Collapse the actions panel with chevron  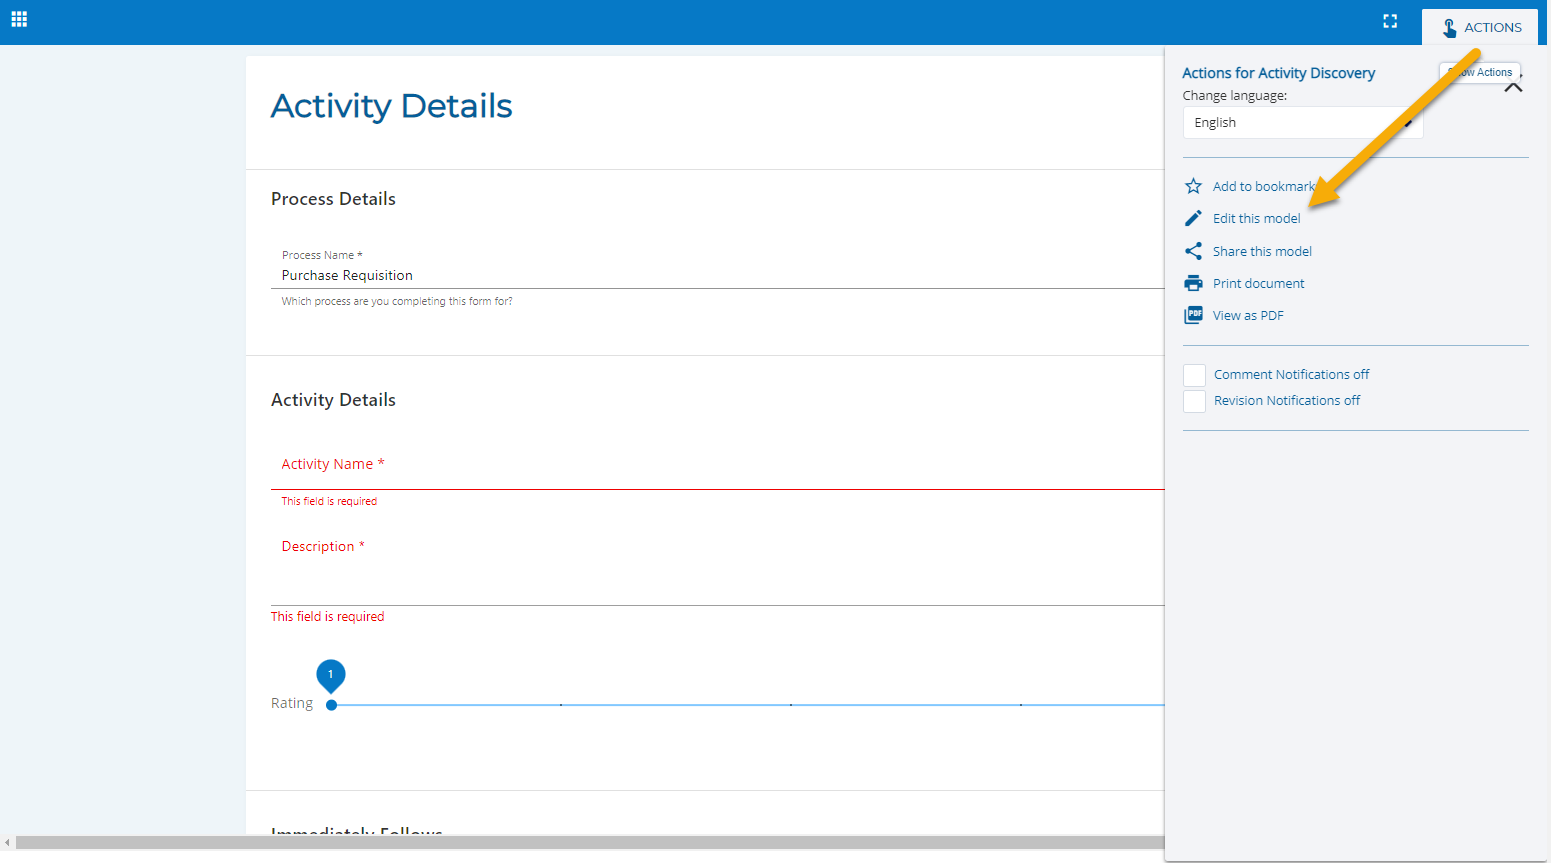click(1513, 88)
